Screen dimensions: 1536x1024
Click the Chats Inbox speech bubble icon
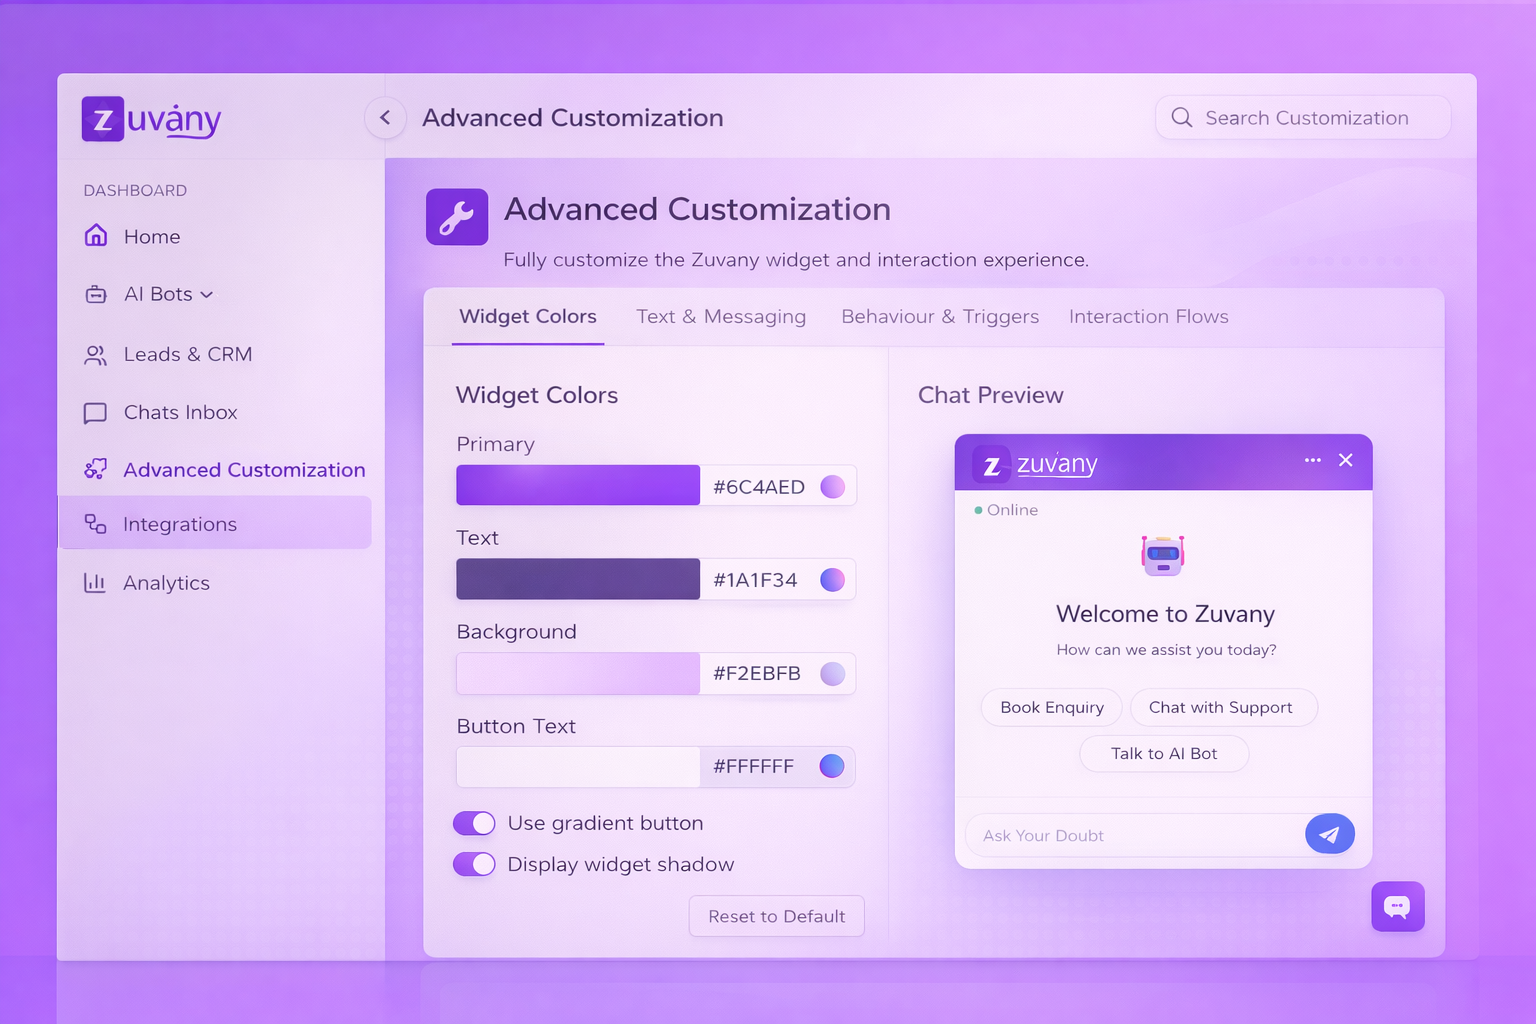click(x=96, y=412)
